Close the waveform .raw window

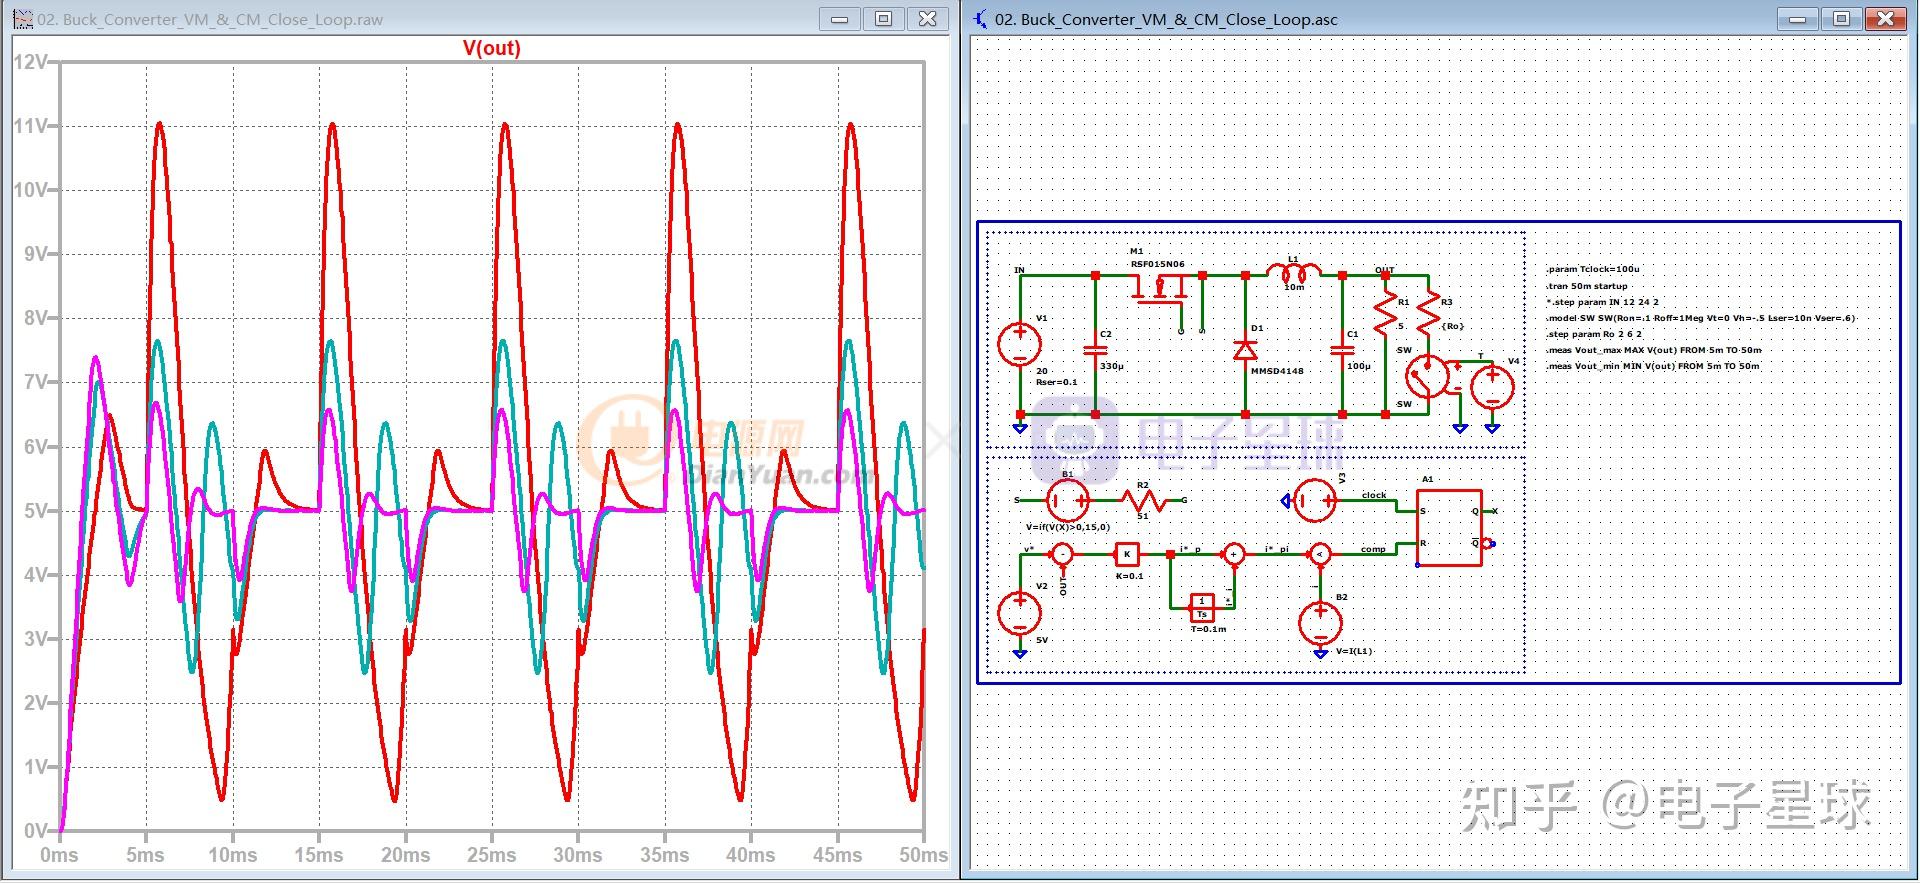pos(927,19)
